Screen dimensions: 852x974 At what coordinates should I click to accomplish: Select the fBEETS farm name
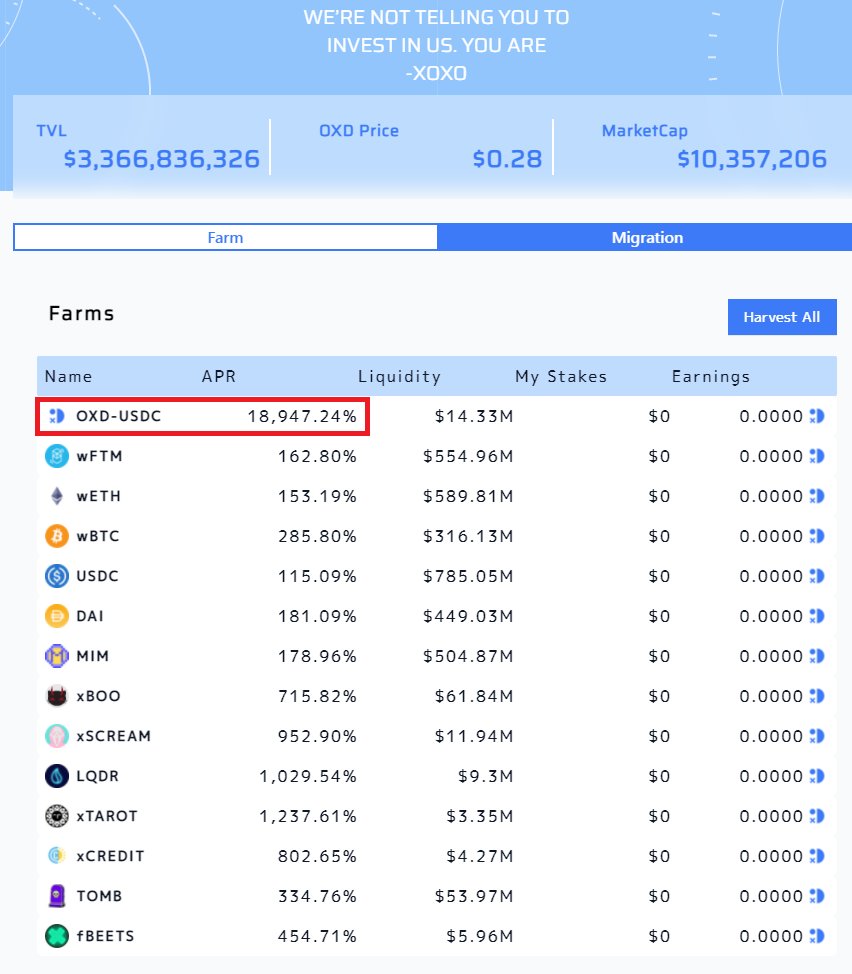[105, 935]
